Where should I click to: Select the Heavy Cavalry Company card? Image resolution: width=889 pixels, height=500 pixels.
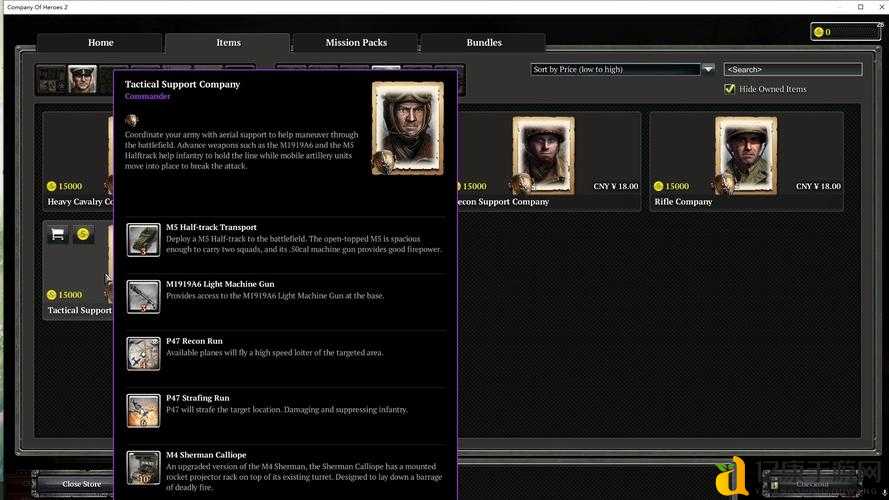click(x=78, y=161)
